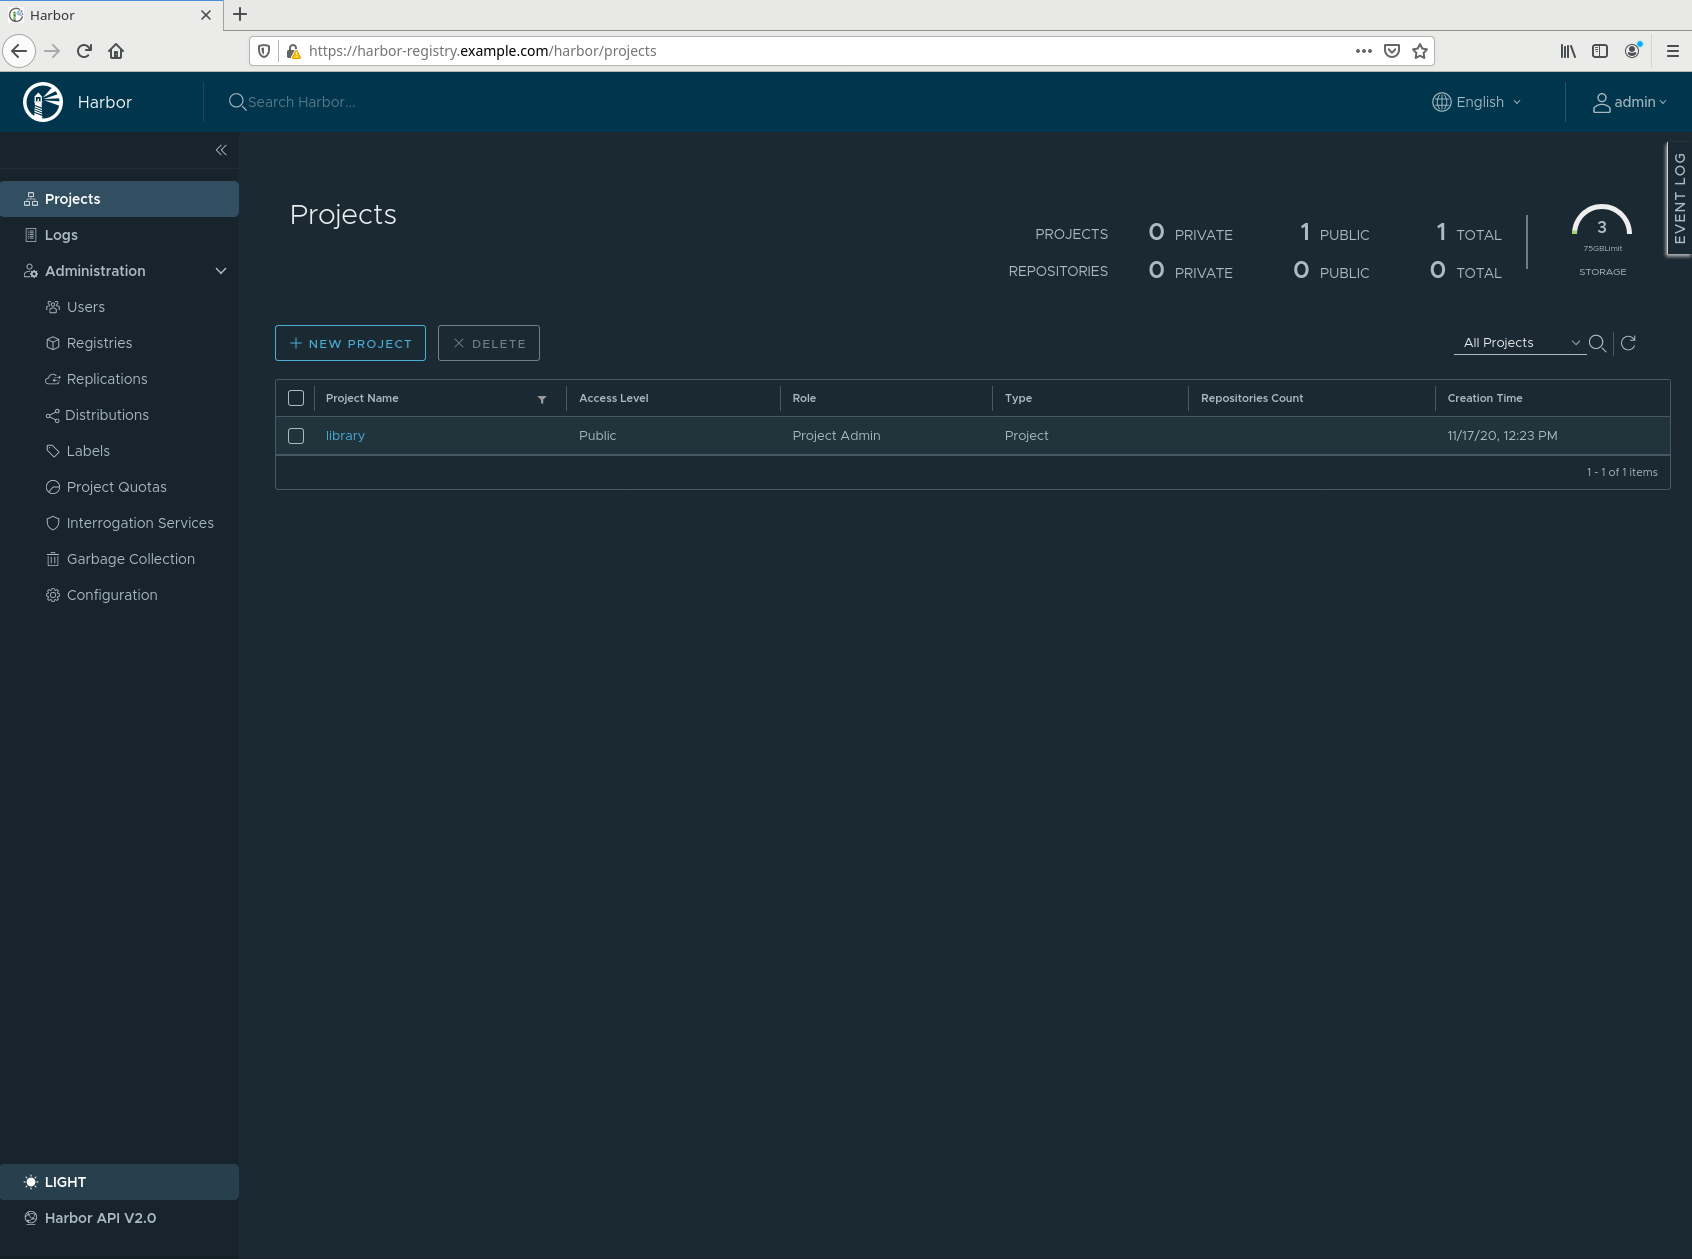The image size is (1692, 1259).
Task: Open the admin user menu
Action: (1629, 102)
